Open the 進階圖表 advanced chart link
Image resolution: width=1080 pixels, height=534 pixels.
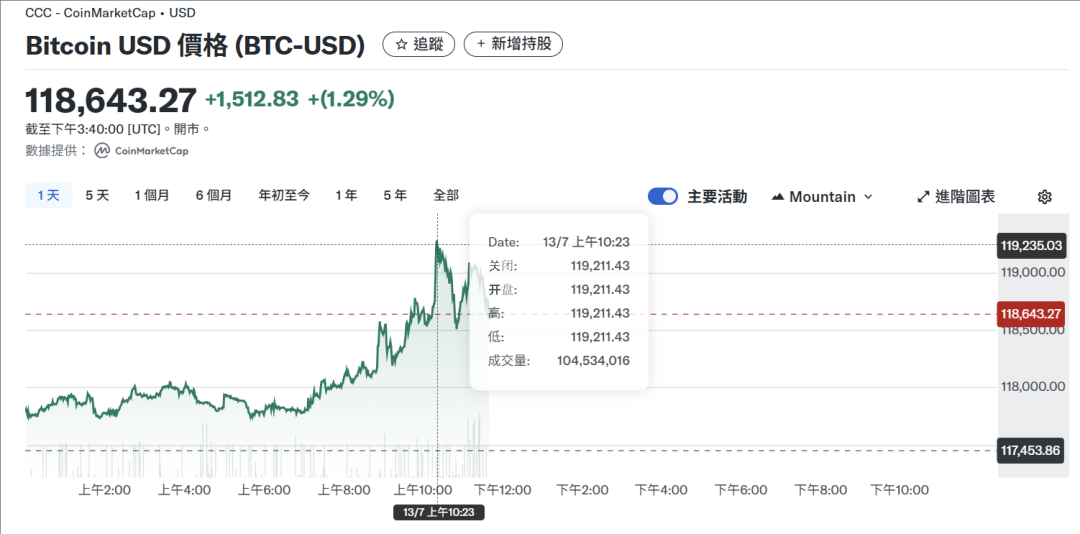956,197
